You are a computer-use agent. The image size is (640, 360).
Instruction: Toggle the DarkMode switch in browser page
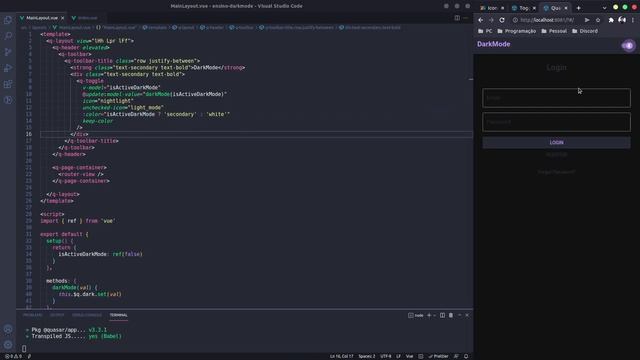click(628, 45)
